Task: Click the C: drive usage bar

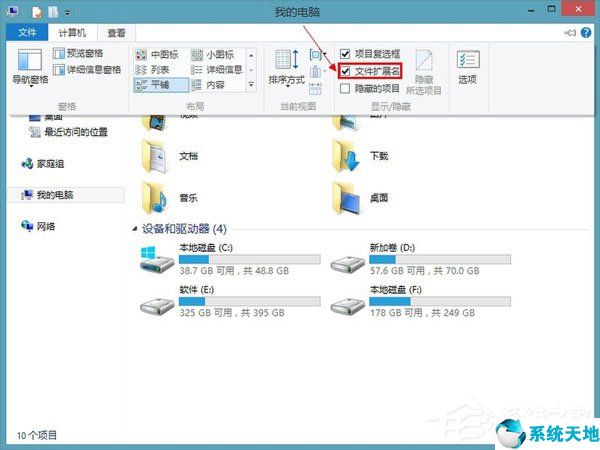Action: pos(249,259)
